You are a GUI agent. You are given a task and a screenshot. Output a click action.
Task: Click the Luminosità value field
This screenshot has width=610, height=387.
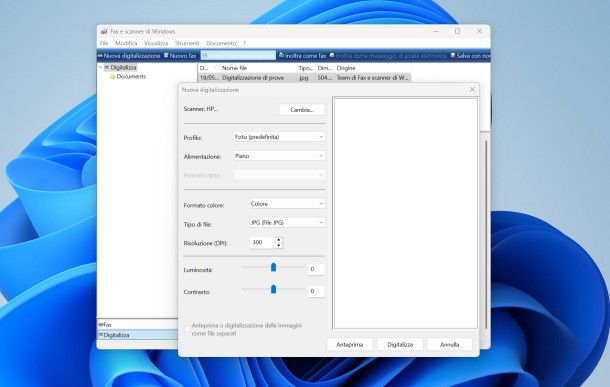click(x=316, y=269)
